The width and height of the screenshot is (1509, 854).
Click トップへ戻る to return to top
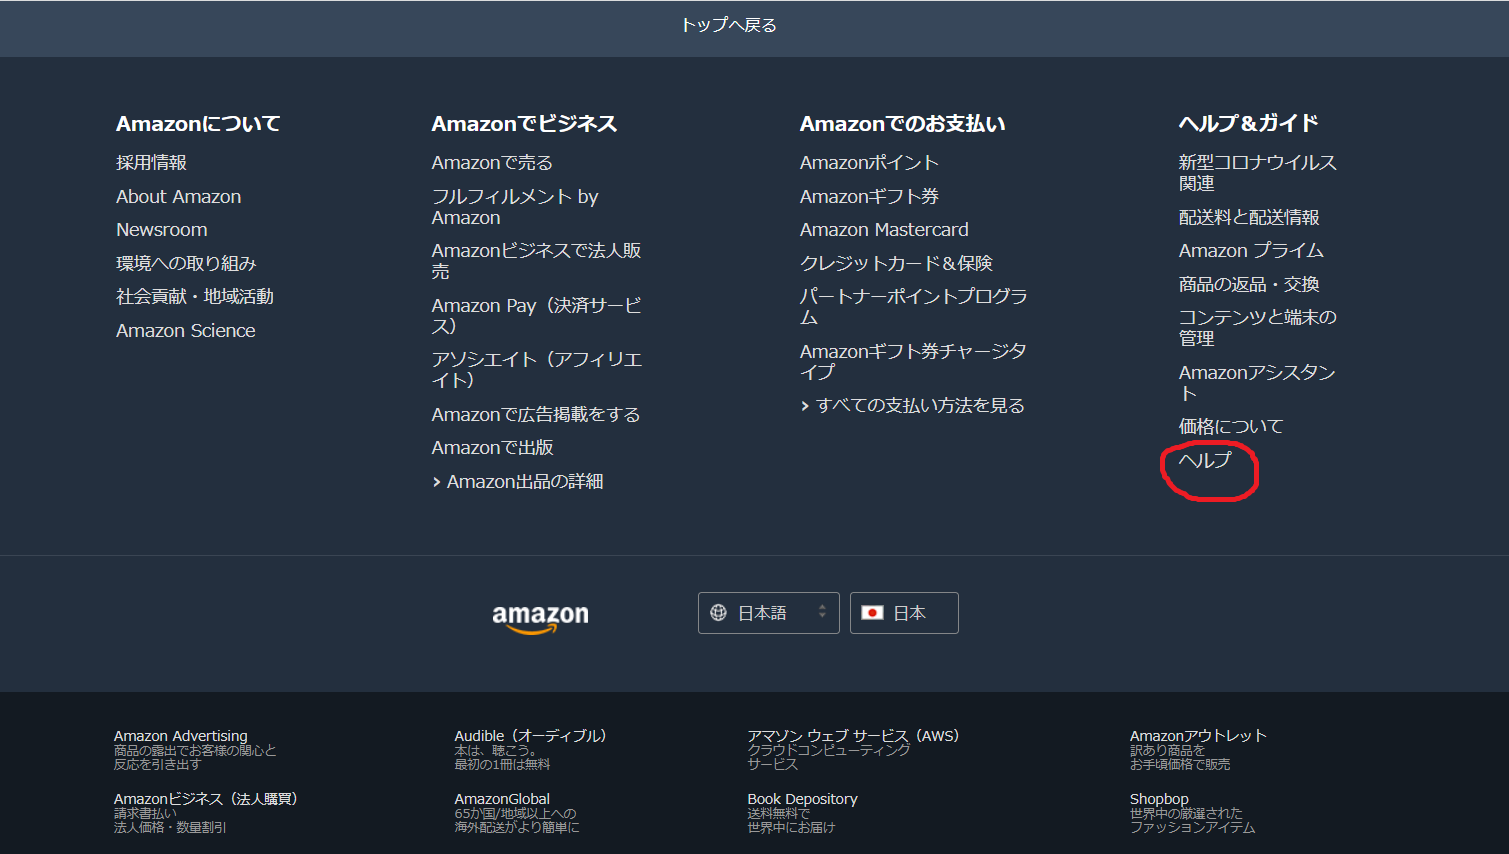[x=729, y=25]
